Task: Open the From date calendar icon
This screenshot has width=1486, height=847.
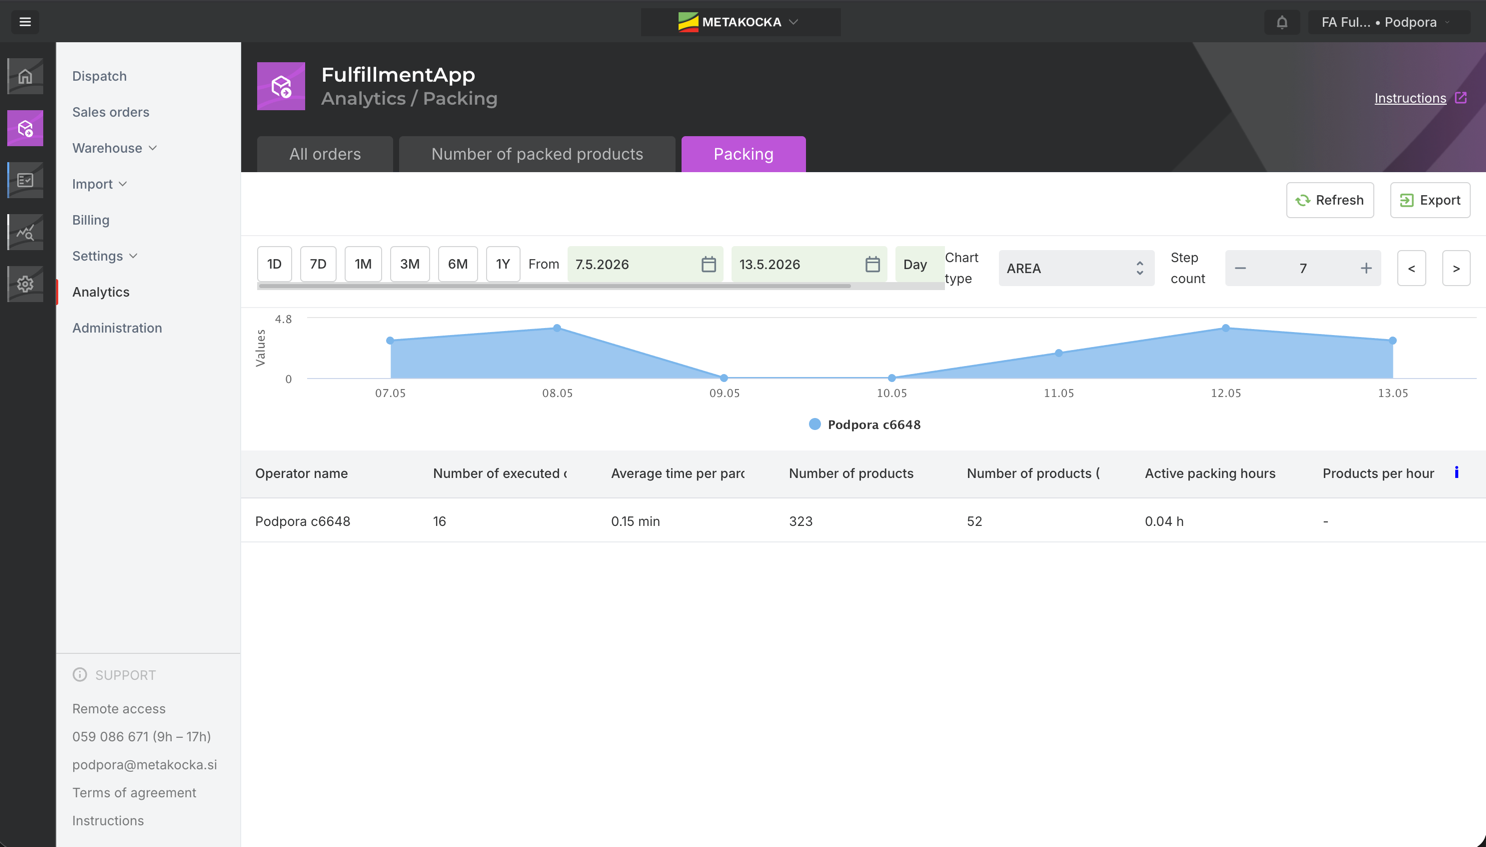Action: coord(708,264)
